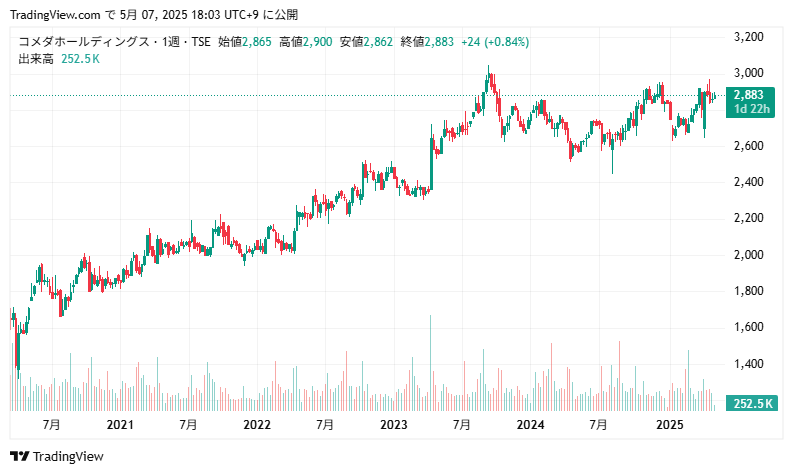Click the 始値 2,865 open value
Screen dimensions: 793x474
(x=245, y=41)
